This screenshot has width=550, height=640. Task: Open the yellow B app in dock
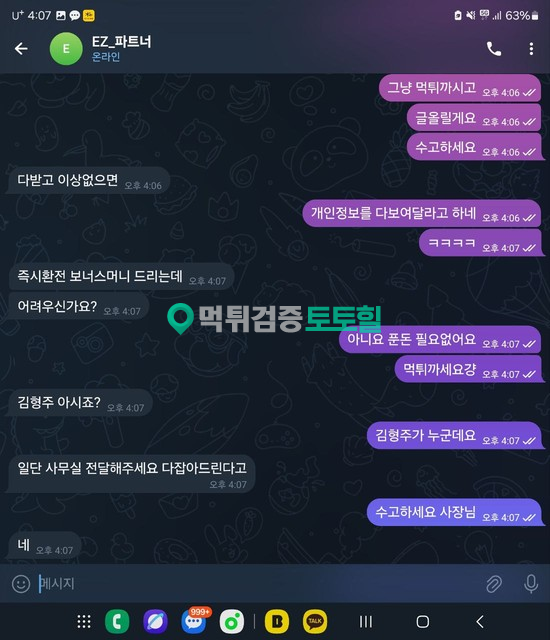point(277,622)
